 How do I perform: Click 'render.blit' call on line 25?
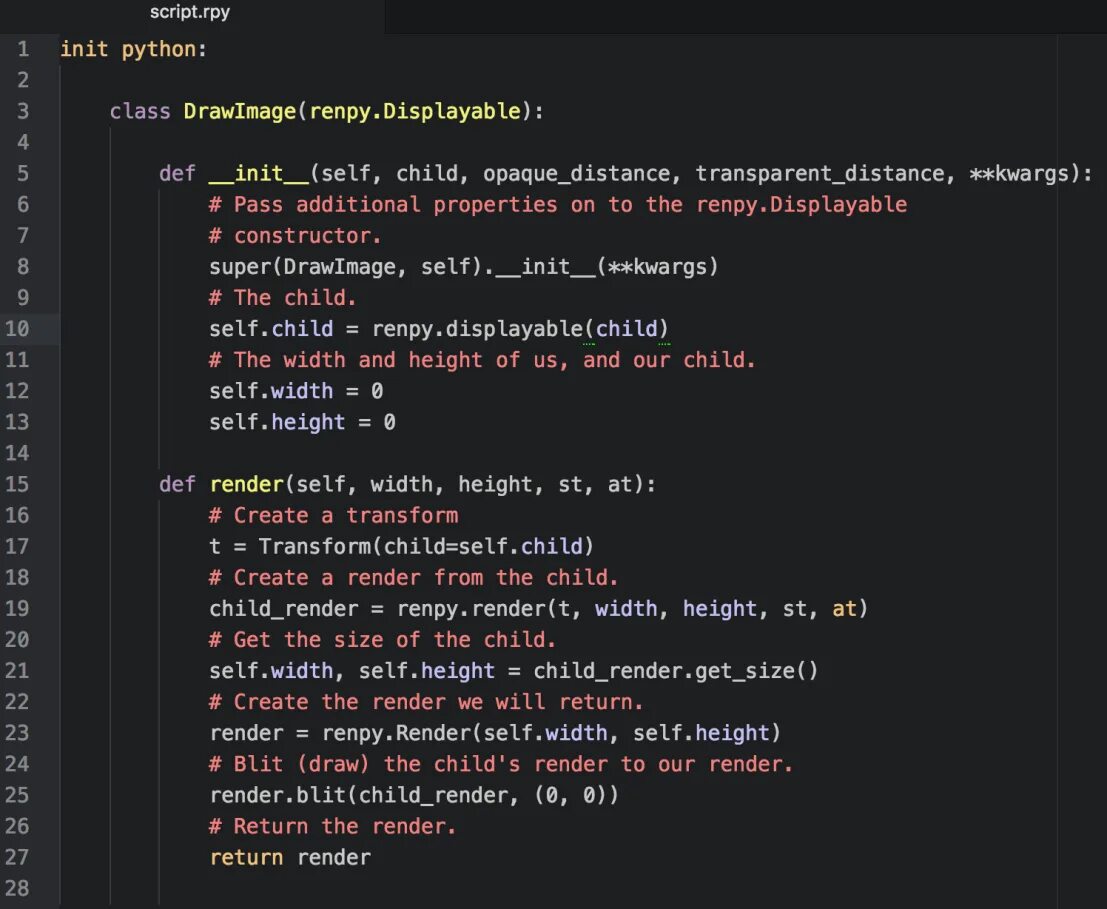tap(277, 795)
